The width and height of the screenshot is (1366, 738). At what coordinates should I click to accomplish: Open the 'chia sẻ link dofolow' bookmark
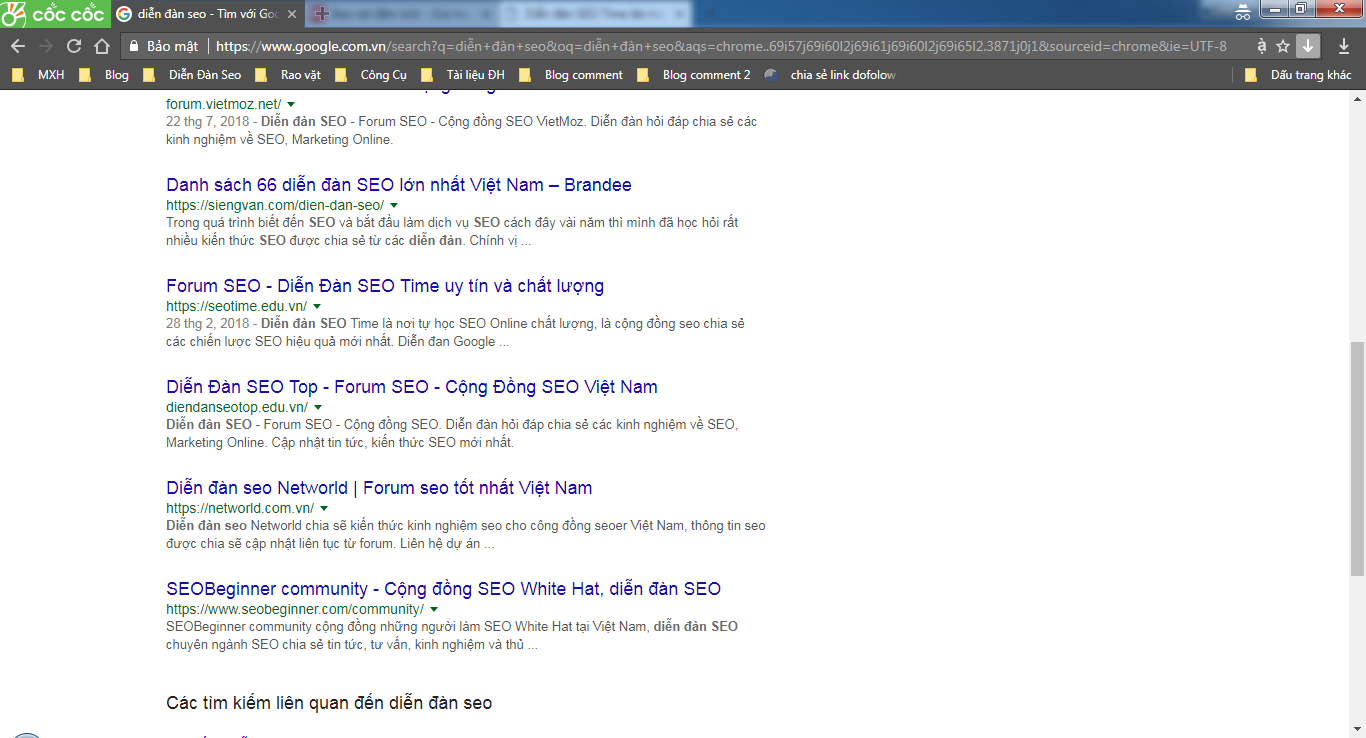830,75
